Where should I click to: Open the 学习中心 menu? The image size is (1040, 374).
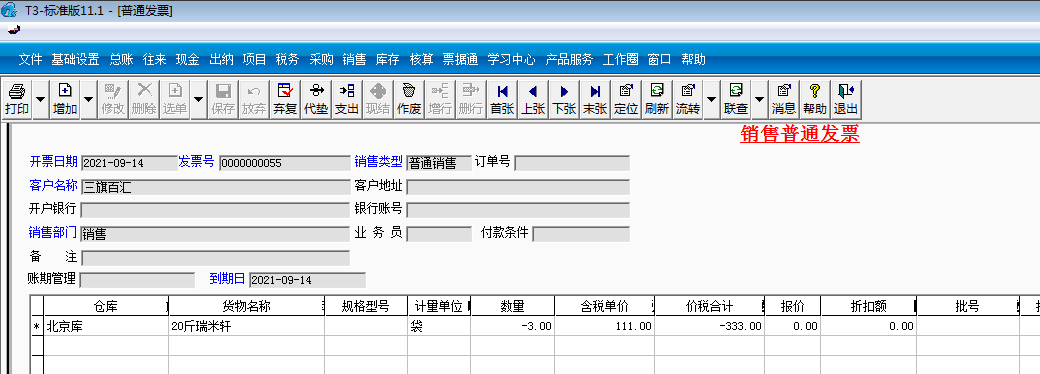511,60
